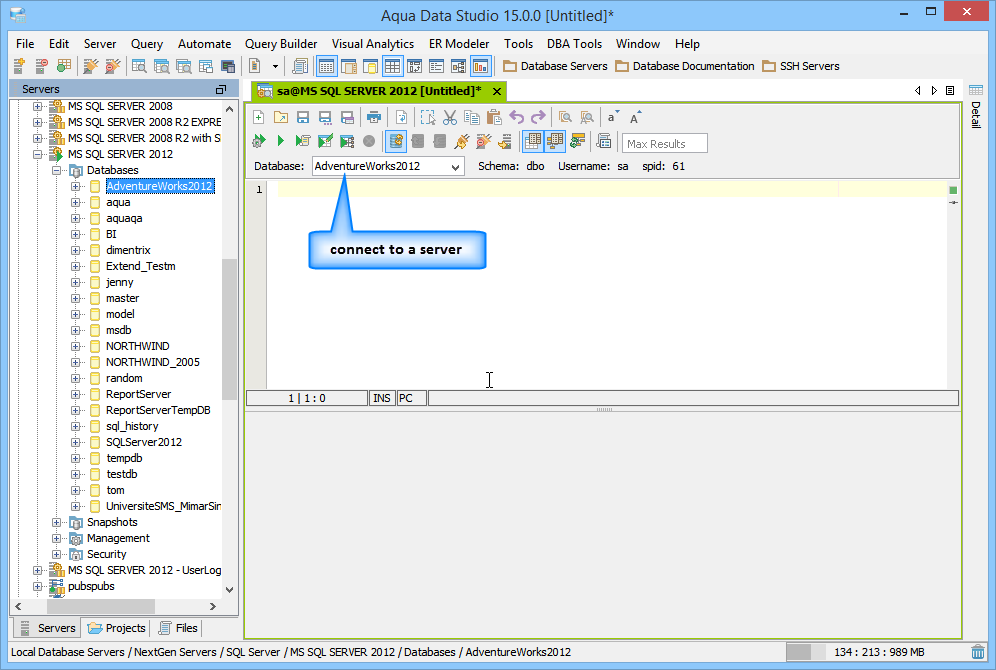The width and height of the screenshot is (996, 670).
Task: Open the Detail side panel
Action: [976, 105]
